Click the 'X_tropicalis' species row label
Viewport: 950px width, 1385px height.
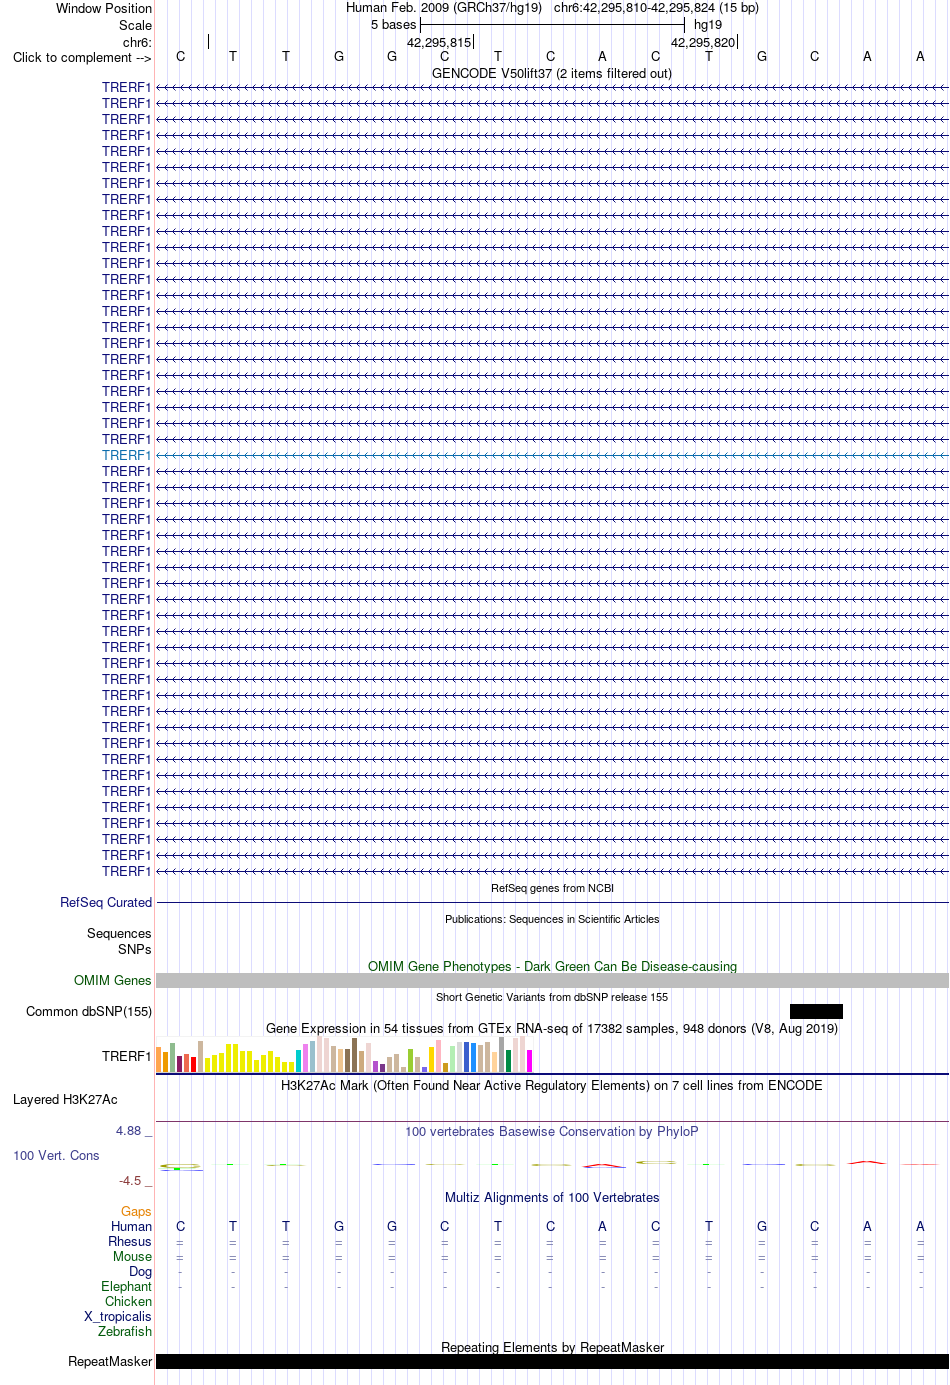tap(118, 1316)
